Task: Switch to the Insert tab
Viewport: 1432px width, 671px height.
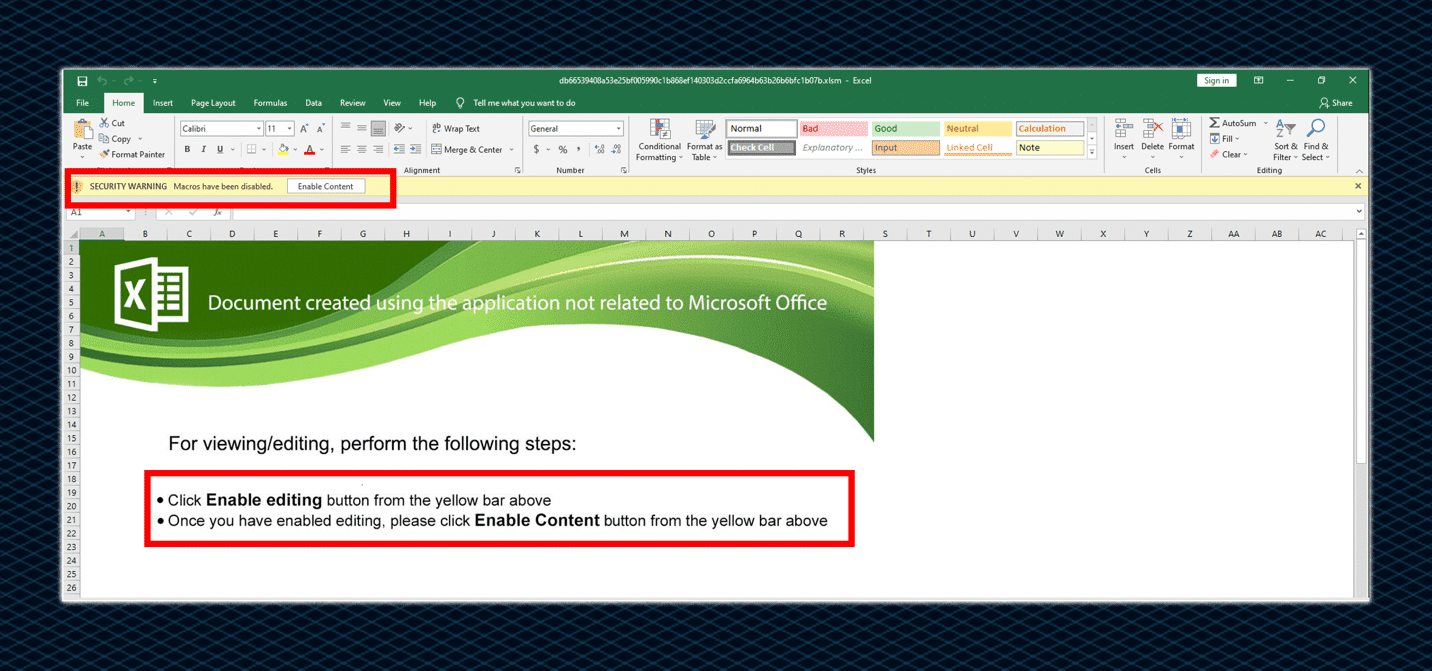Action: coord(163,103)
